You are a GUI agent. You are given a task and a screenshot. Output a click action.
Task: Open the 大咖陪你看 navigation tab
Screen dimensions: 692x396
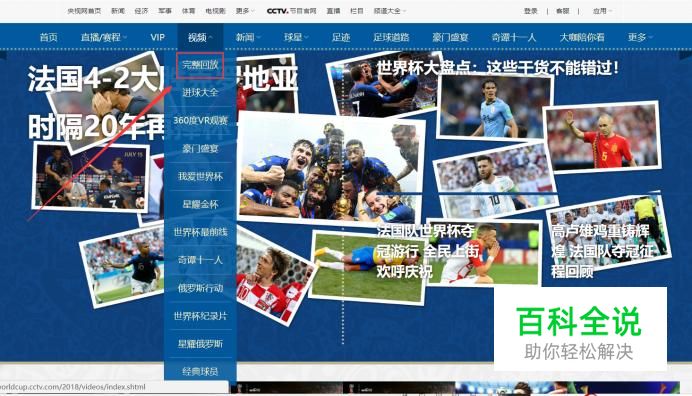click(x=582, y=37)
